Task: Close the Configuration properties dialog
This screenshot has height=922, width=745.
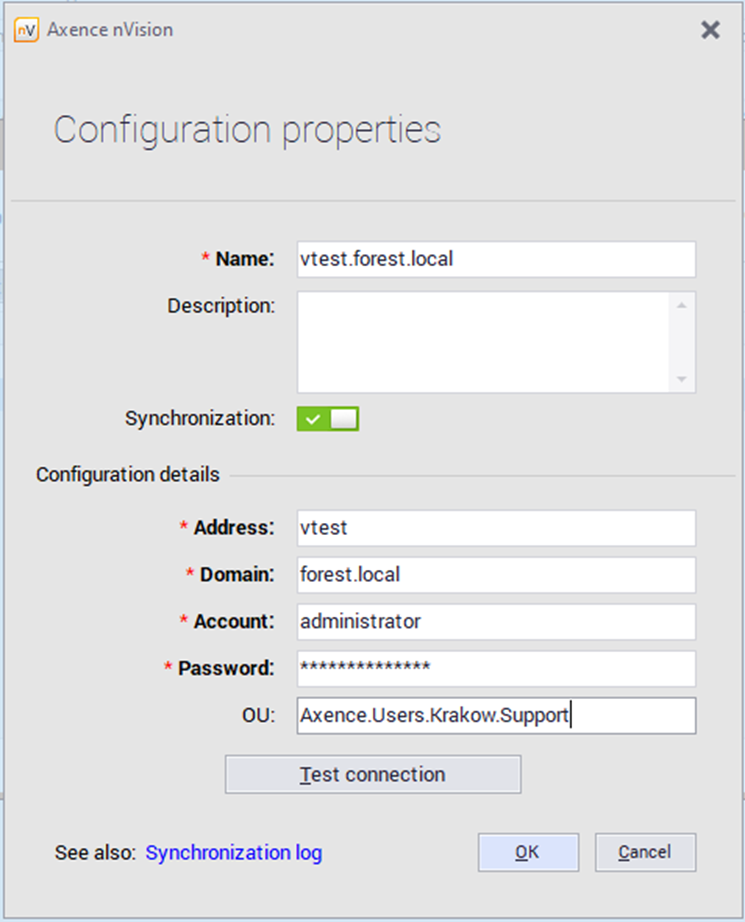Action: [710, 30]
